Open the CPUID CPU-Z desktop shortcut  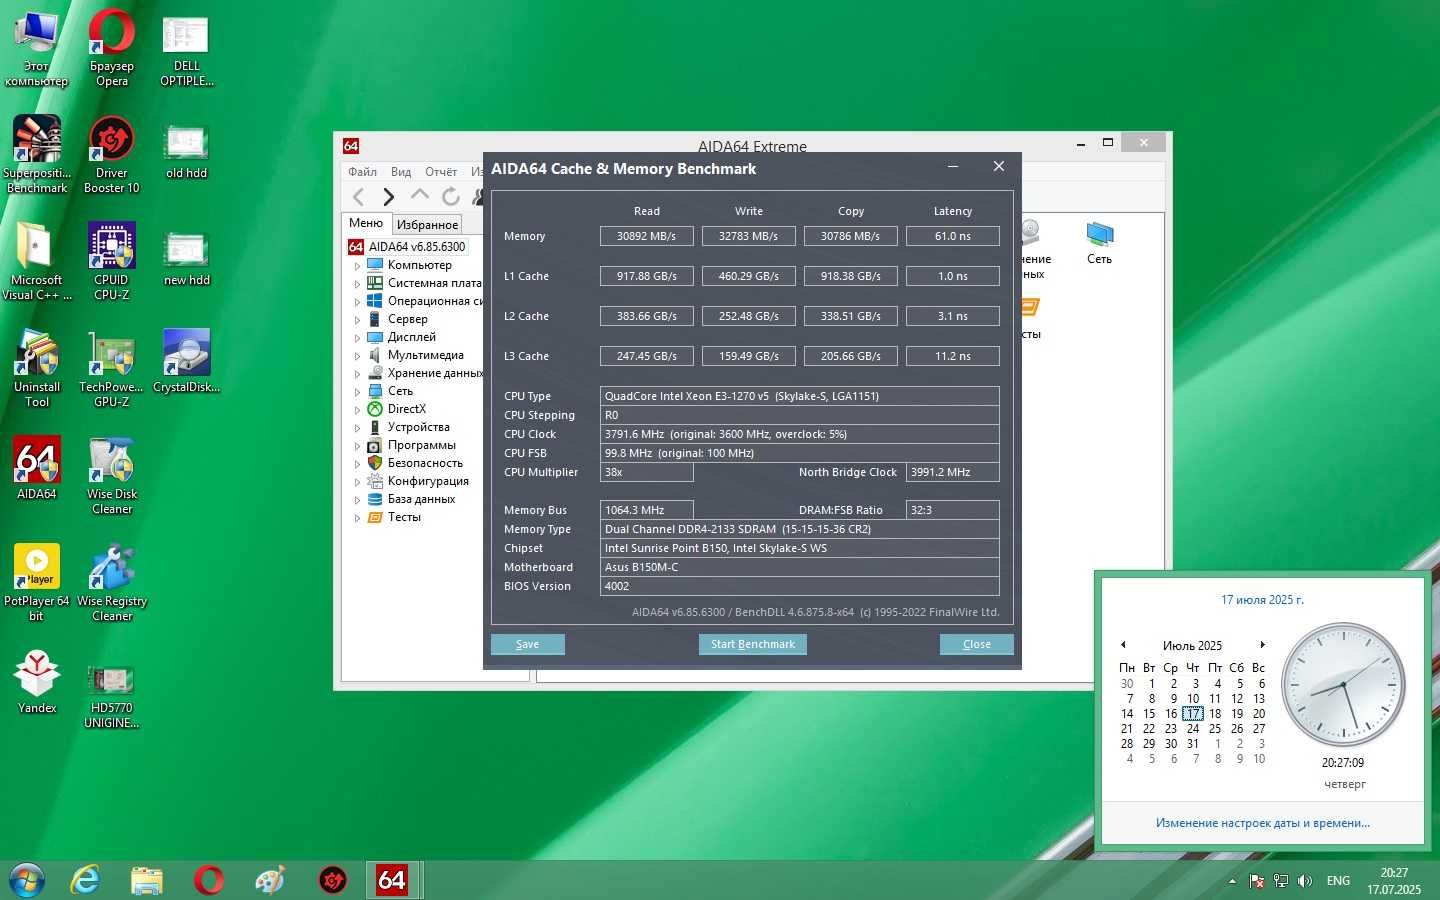tap(112, 262)
